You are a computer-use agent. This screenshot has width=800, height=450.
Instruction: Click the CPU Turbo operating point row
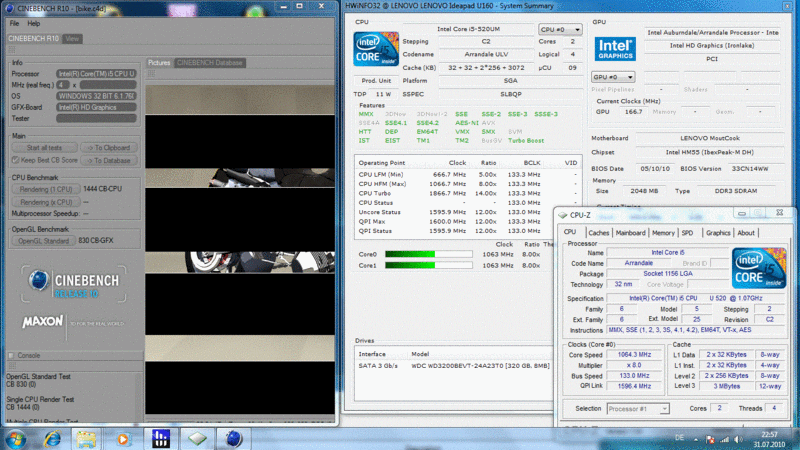coord(467,193)
